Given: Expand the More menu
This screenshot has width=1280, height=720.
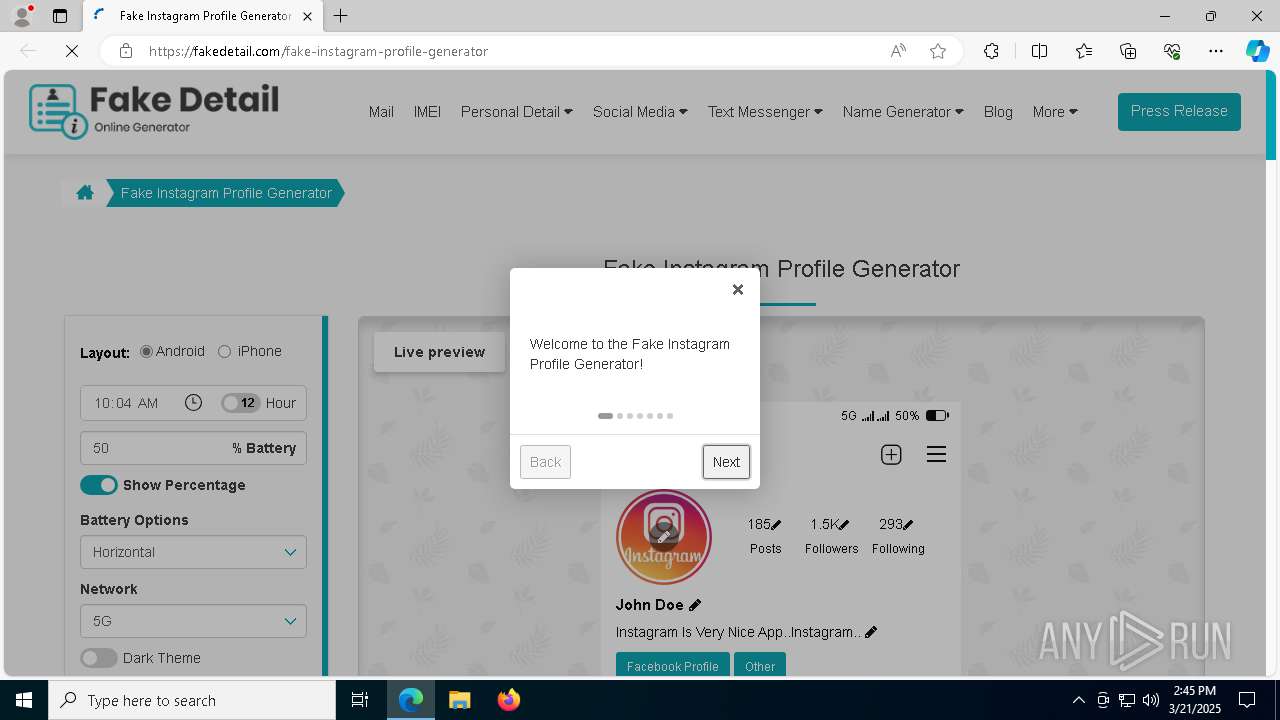Looking at the screenshot, I should point(1055,112).
